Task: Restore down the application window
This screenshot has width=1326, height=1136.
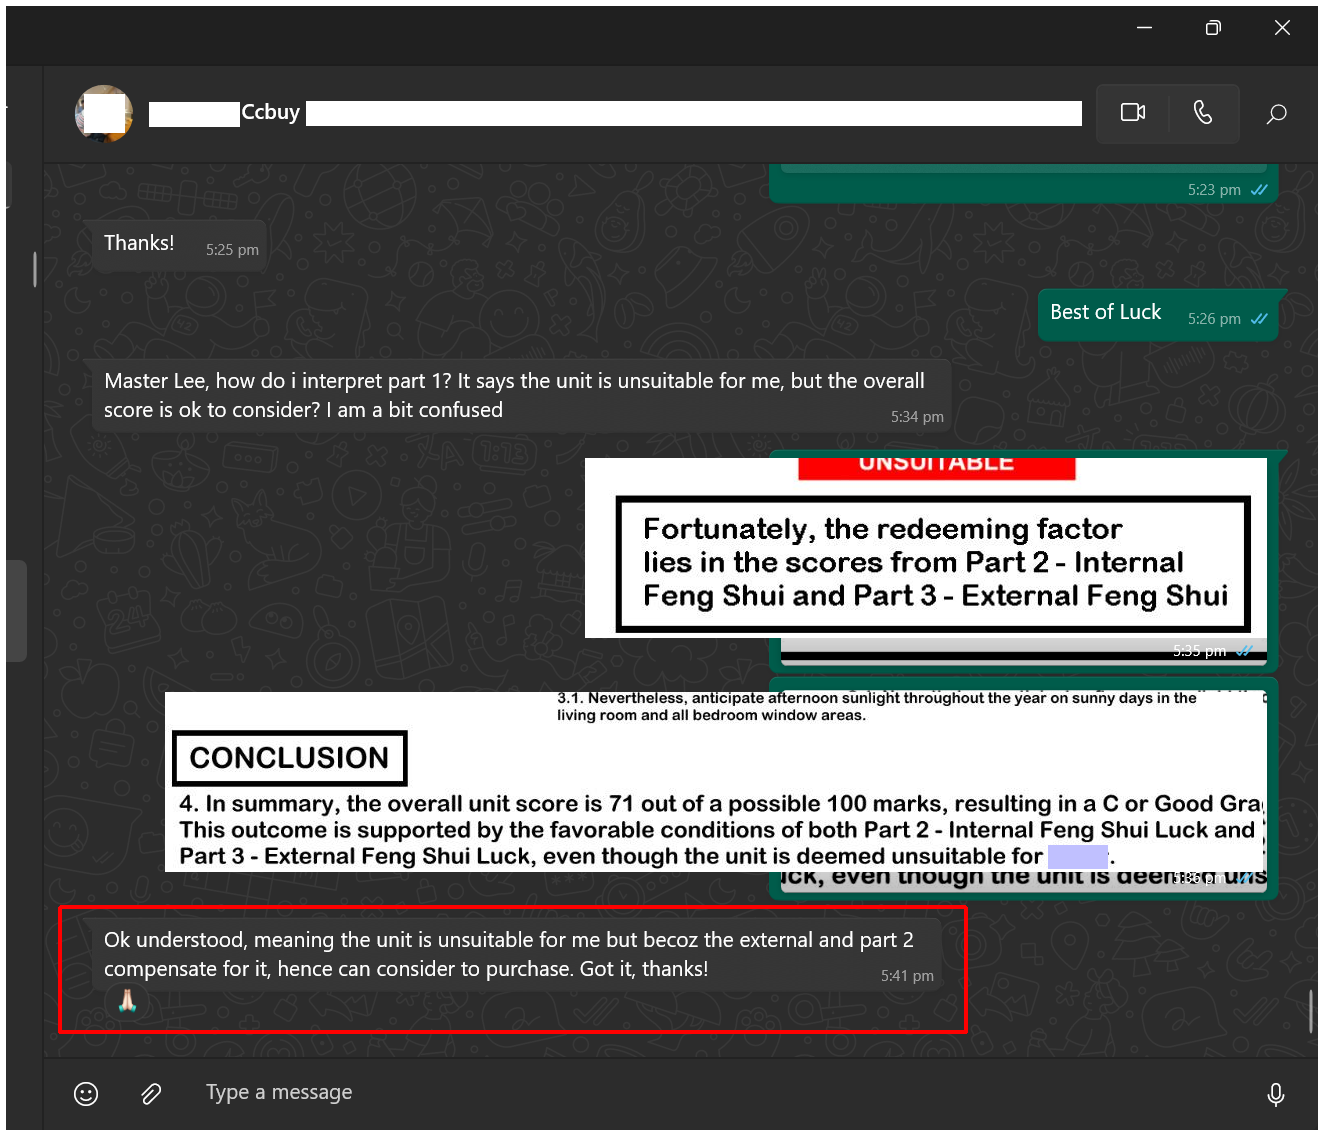Action: click(x=1213, y=28)
